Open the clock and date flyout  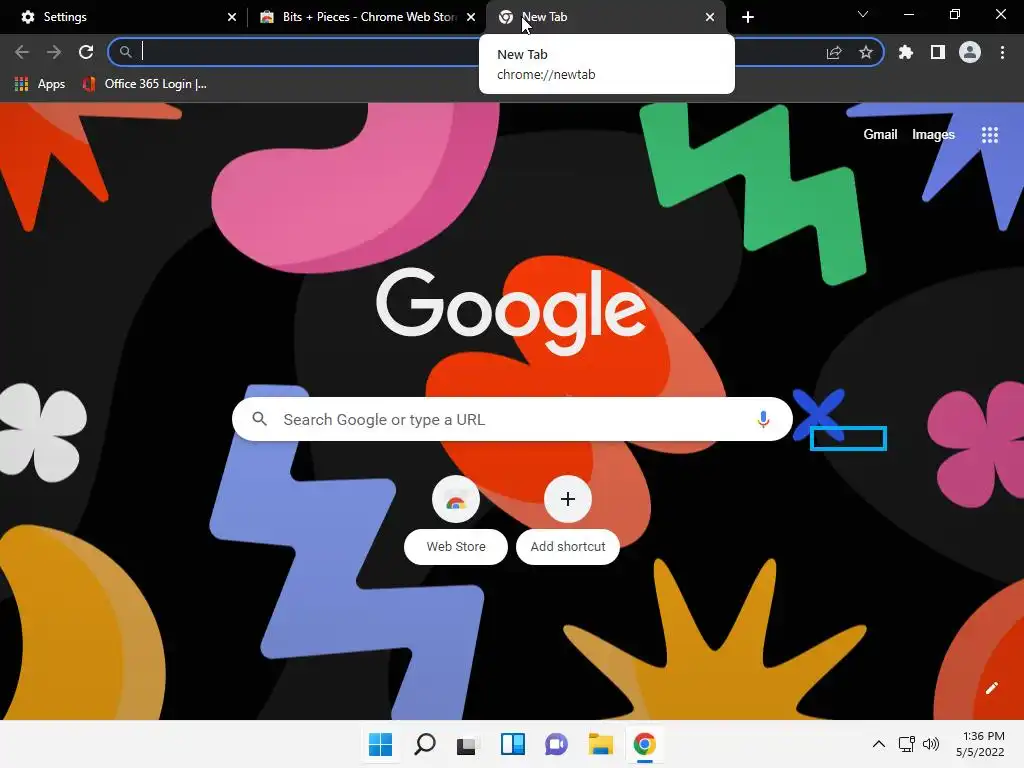[980, 744]
